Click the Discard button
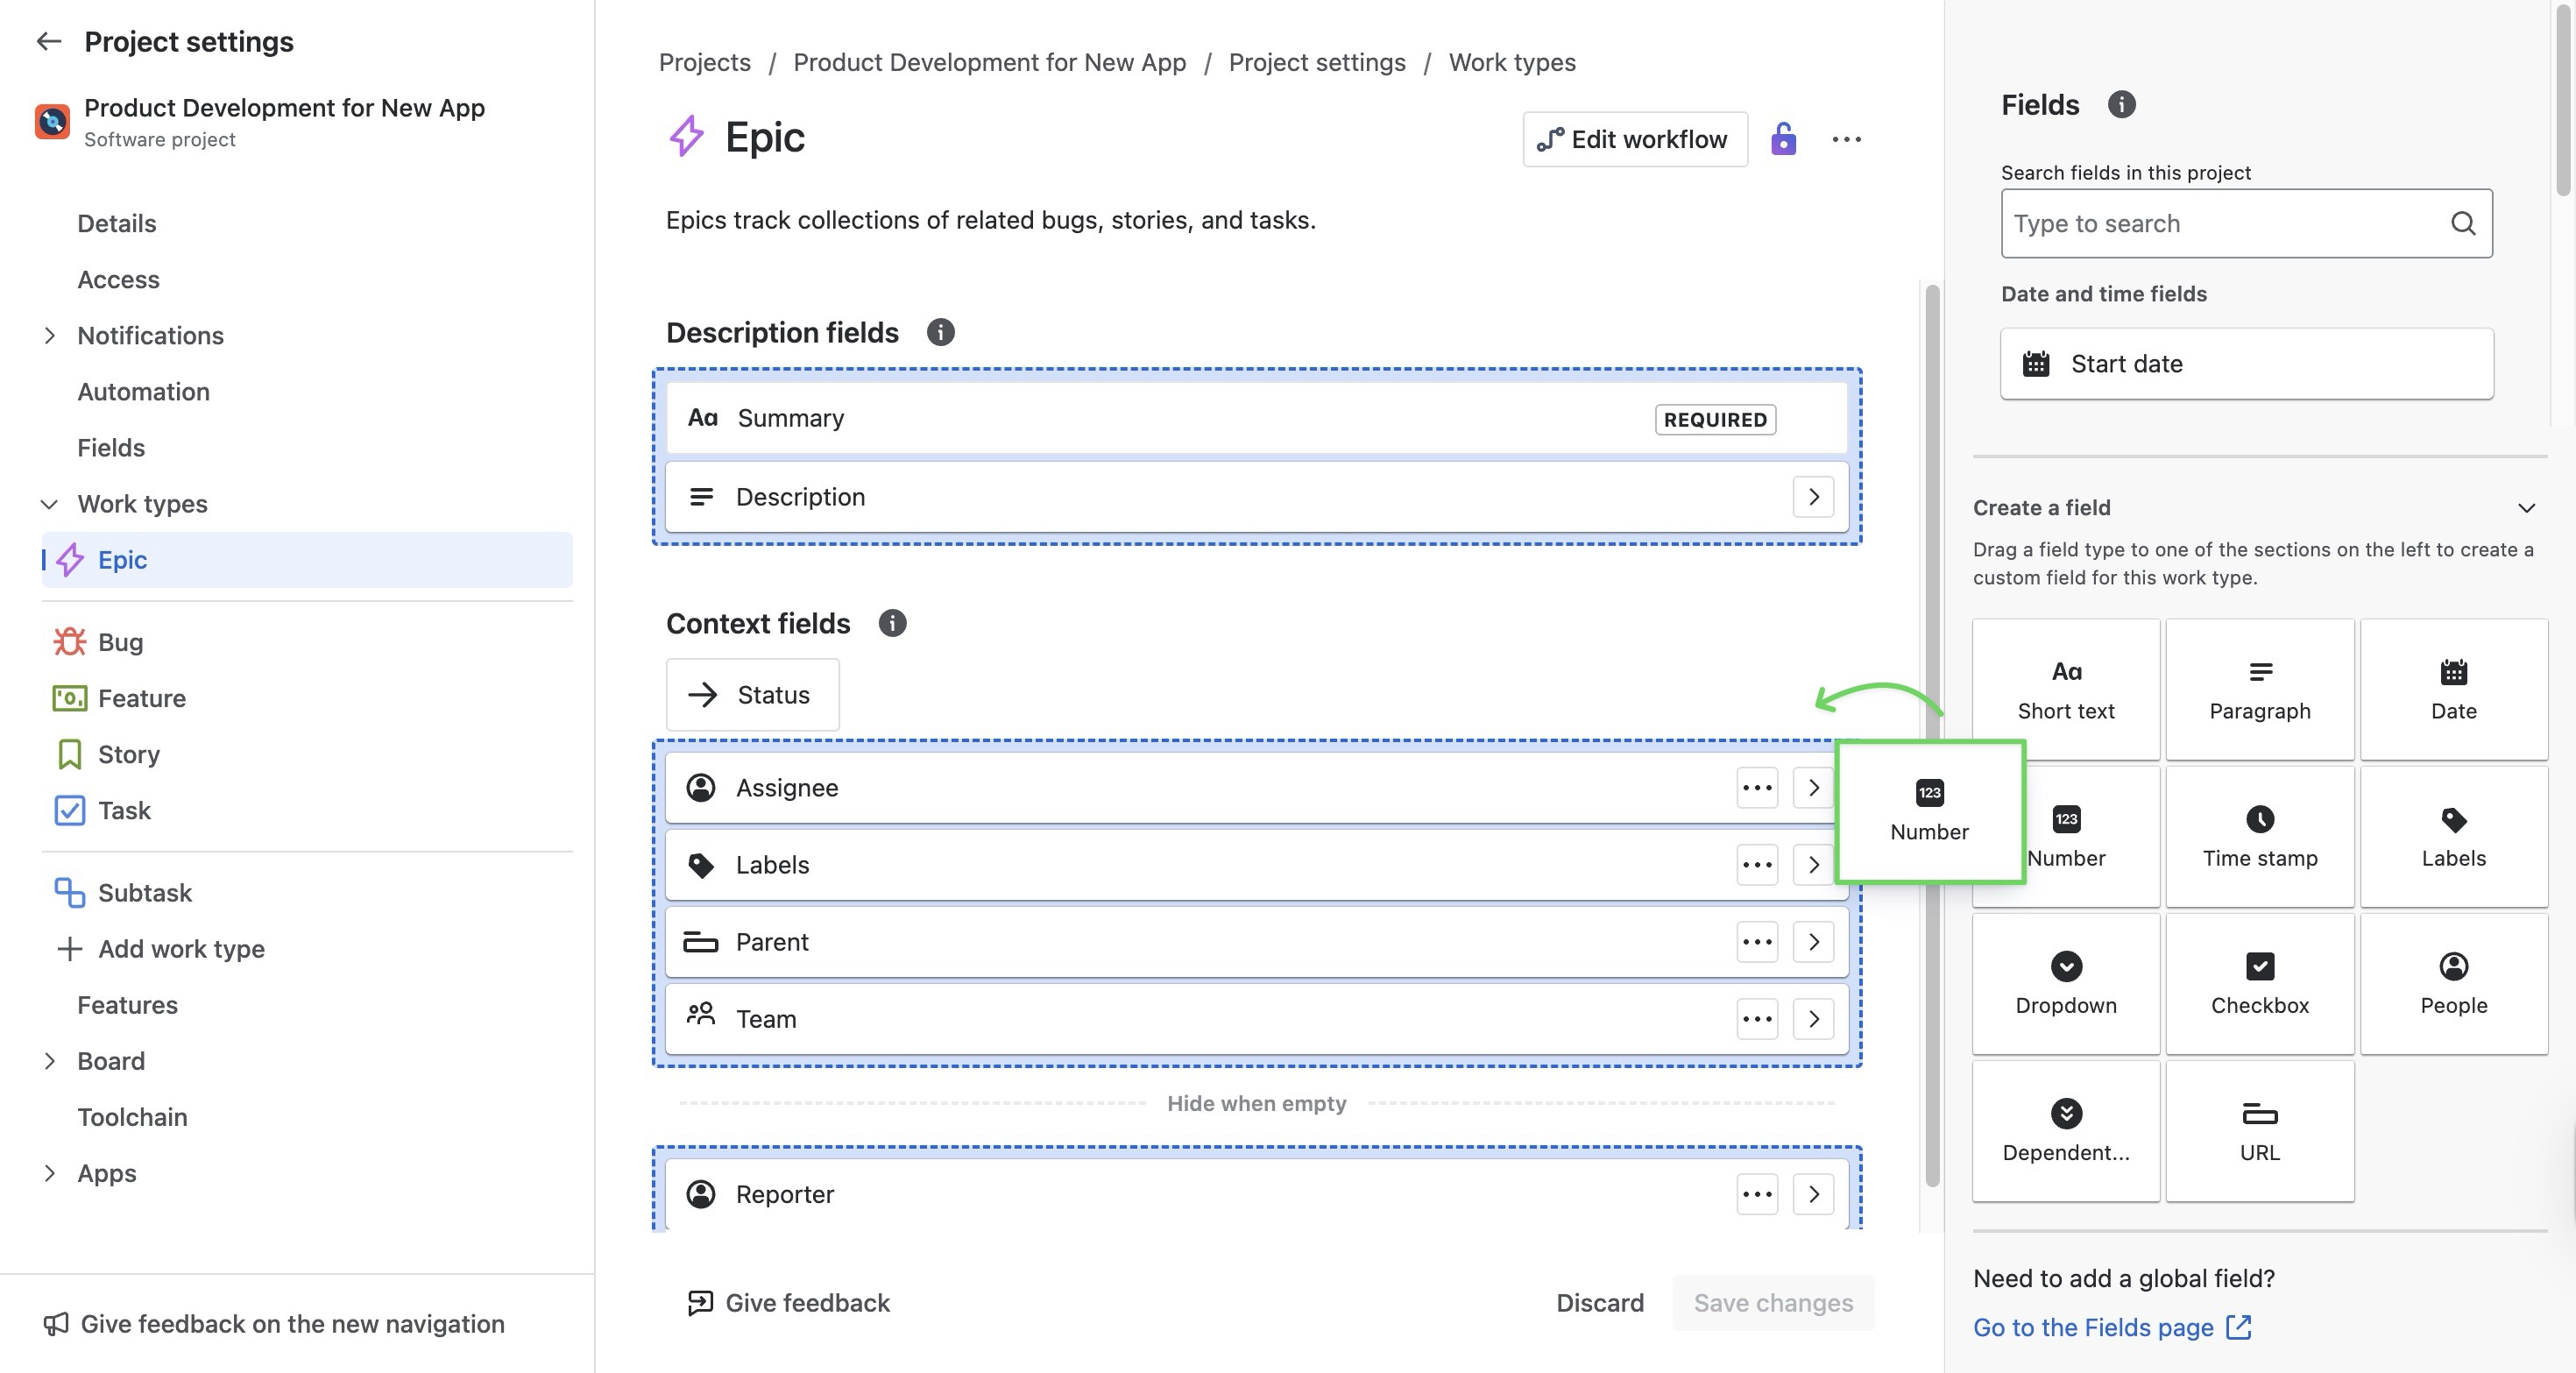The image size is (2576, 1373). (x=1599, y=1302)
